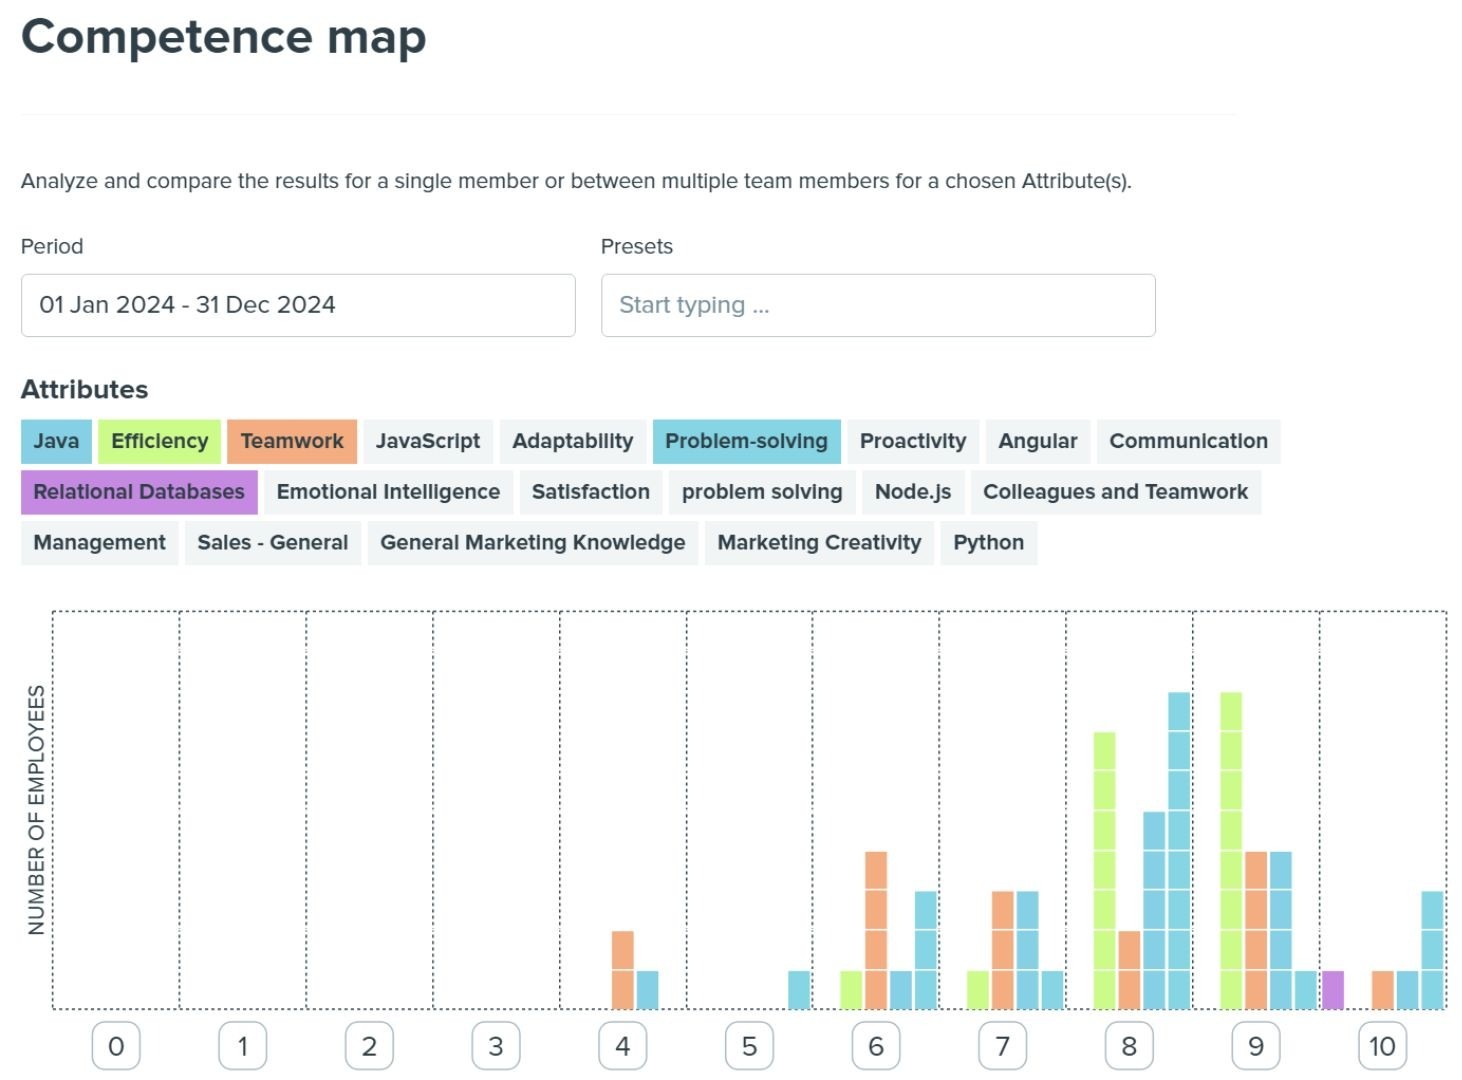Open the period date range picker
This screenshot has height=1080, width=1462.
298,305
